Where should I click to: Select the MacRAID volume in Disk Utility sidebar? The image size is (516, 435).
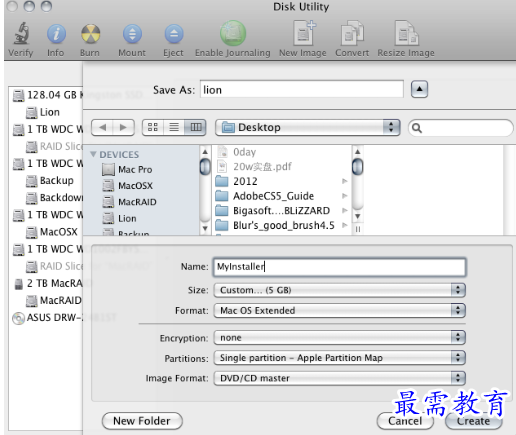point(54,300)
